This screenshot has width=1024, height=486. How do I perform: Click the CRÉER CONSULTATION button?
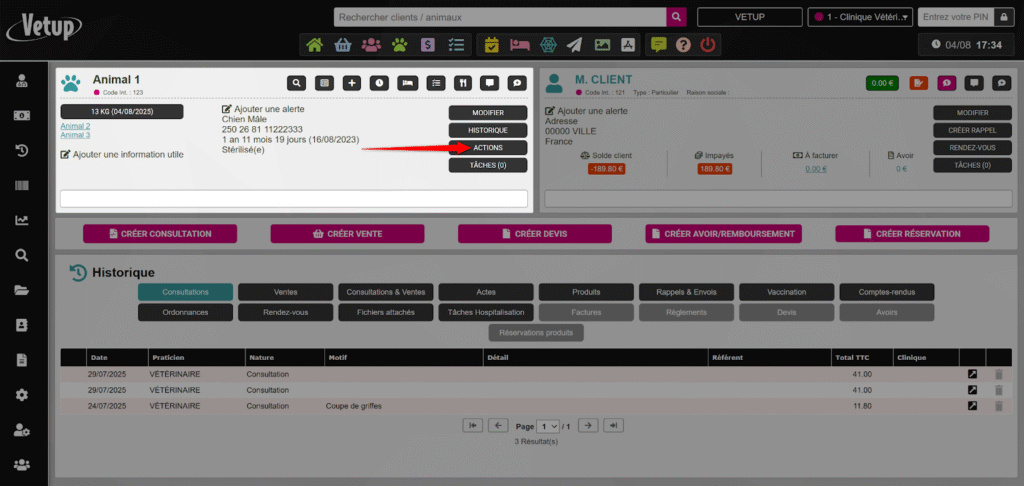[160, 234]
